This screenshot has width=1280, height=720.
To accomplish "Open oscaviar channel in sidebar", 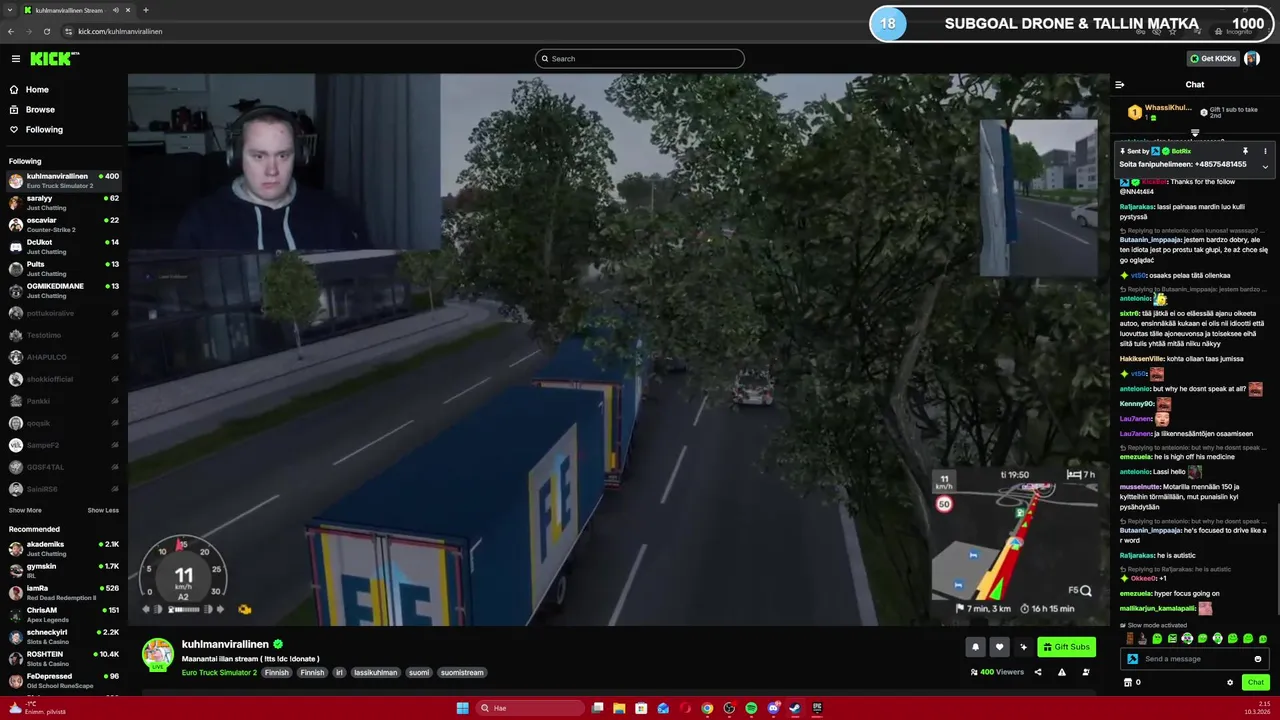I will (x=64, y=224).
